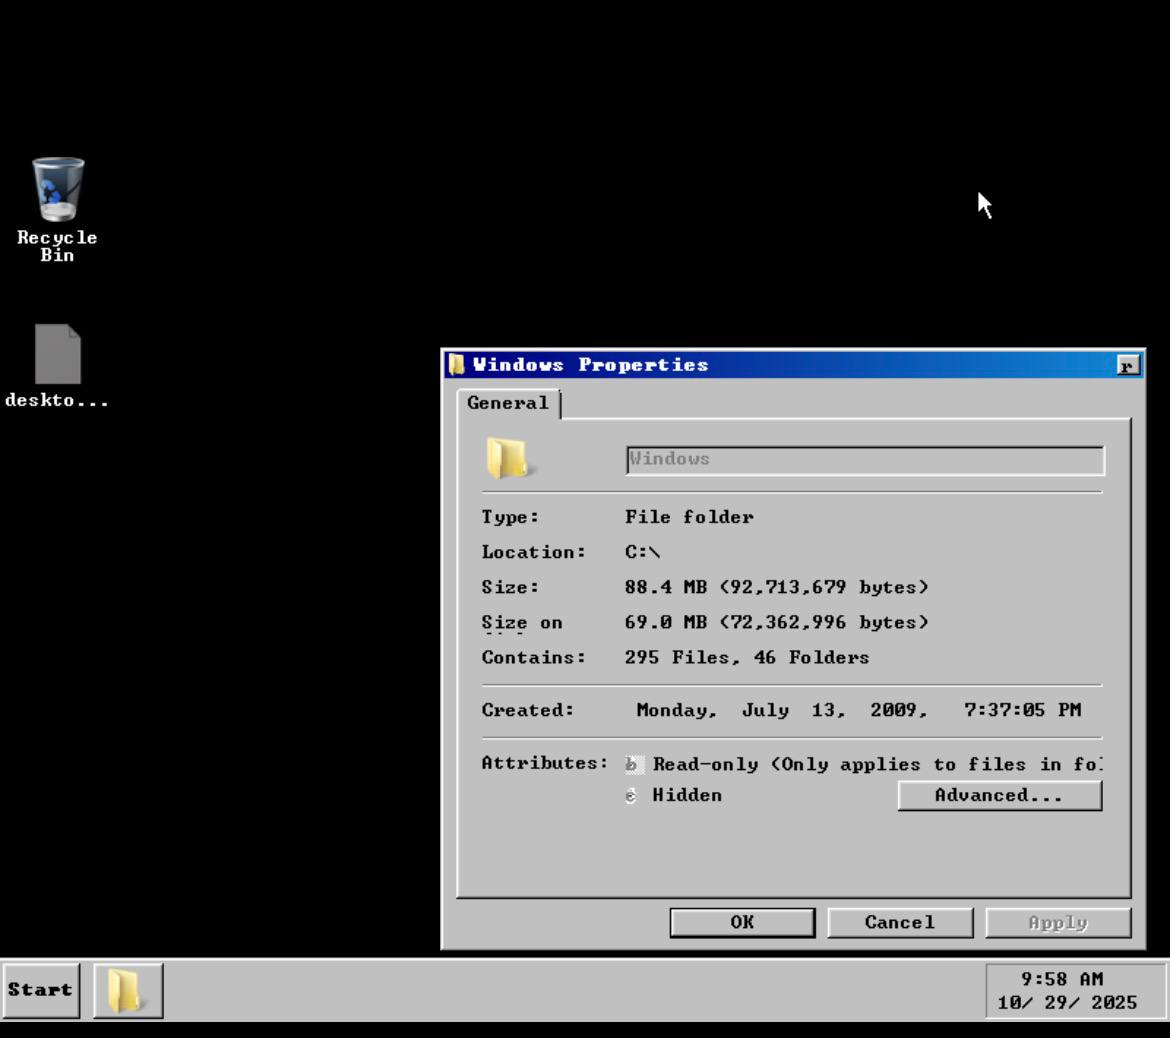Click the Apply button
1170x1038 pixels.
[1057, 922]
